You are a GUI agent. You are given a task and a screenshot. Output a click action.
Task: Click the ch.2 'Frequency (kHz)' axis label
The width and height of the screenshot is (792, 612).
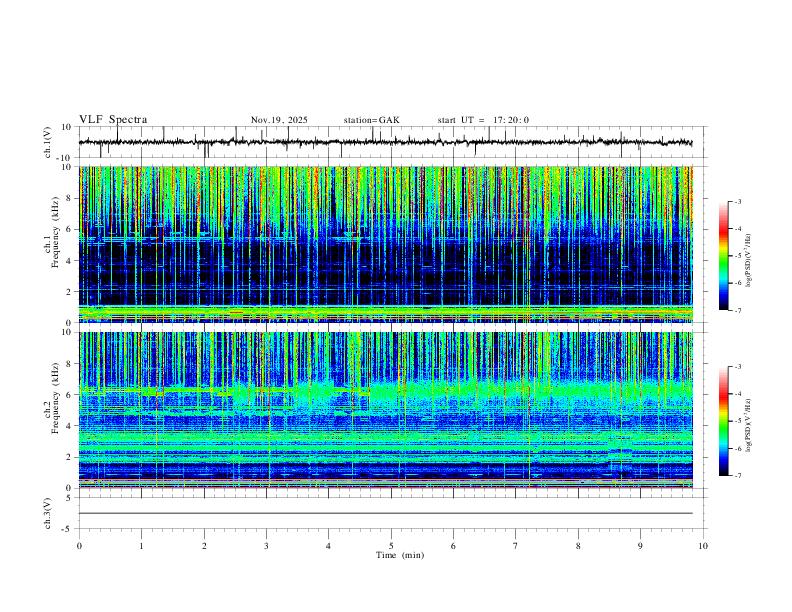coord(55,398)
